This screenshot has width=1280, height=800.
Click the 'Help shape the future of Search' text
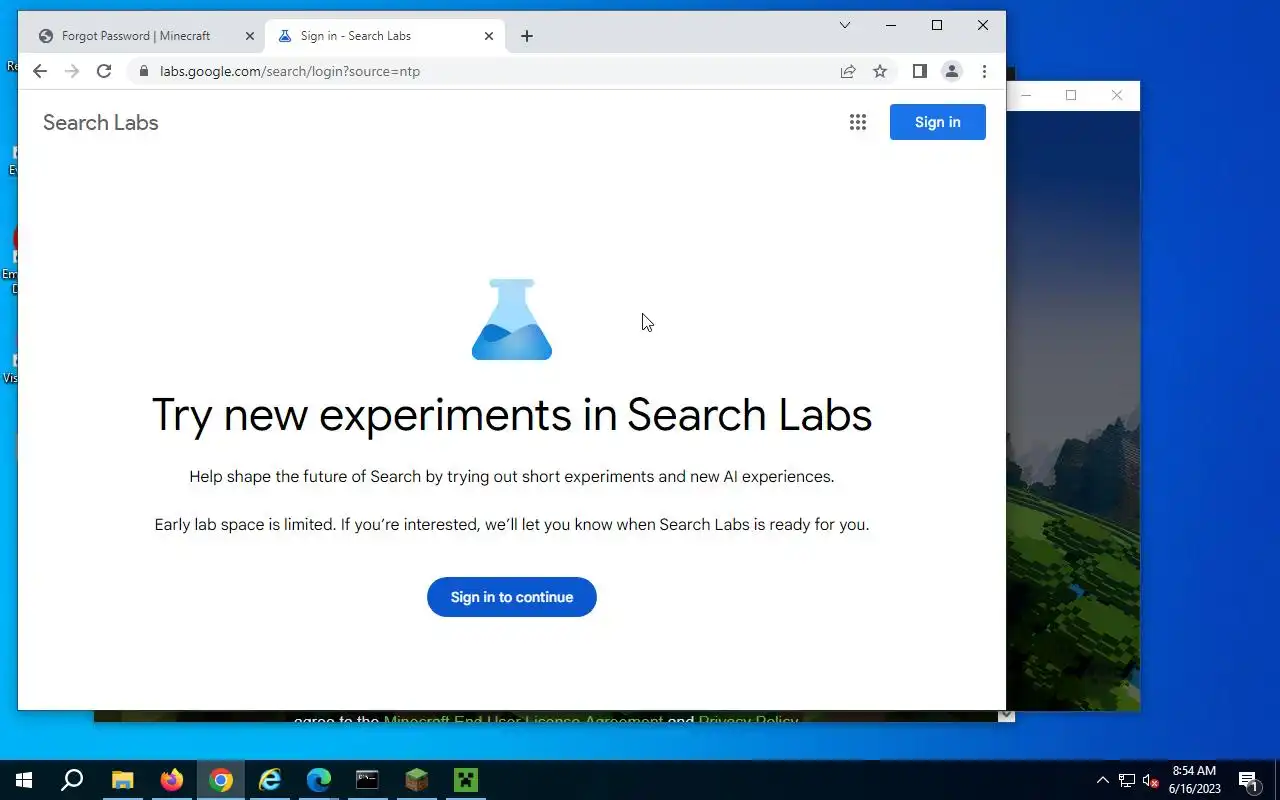(512, 477)
